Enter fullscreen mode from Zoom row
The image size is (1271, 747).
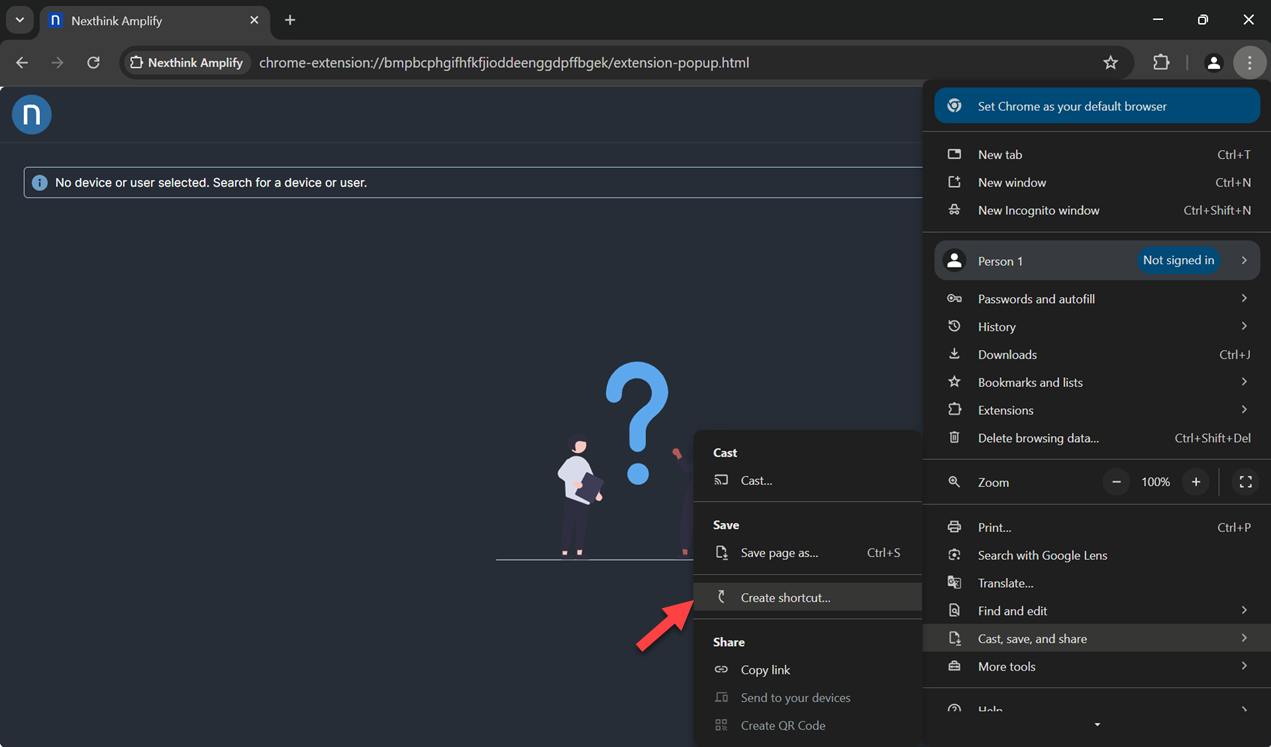click(x=1245, y=482)
